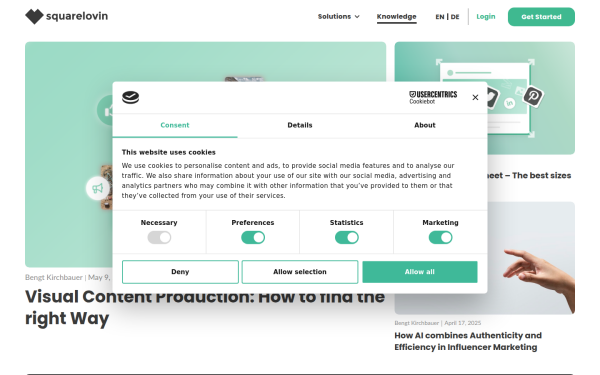Expand the Solutions dropdown menu
600x375 pixels.
click(338, 16)
